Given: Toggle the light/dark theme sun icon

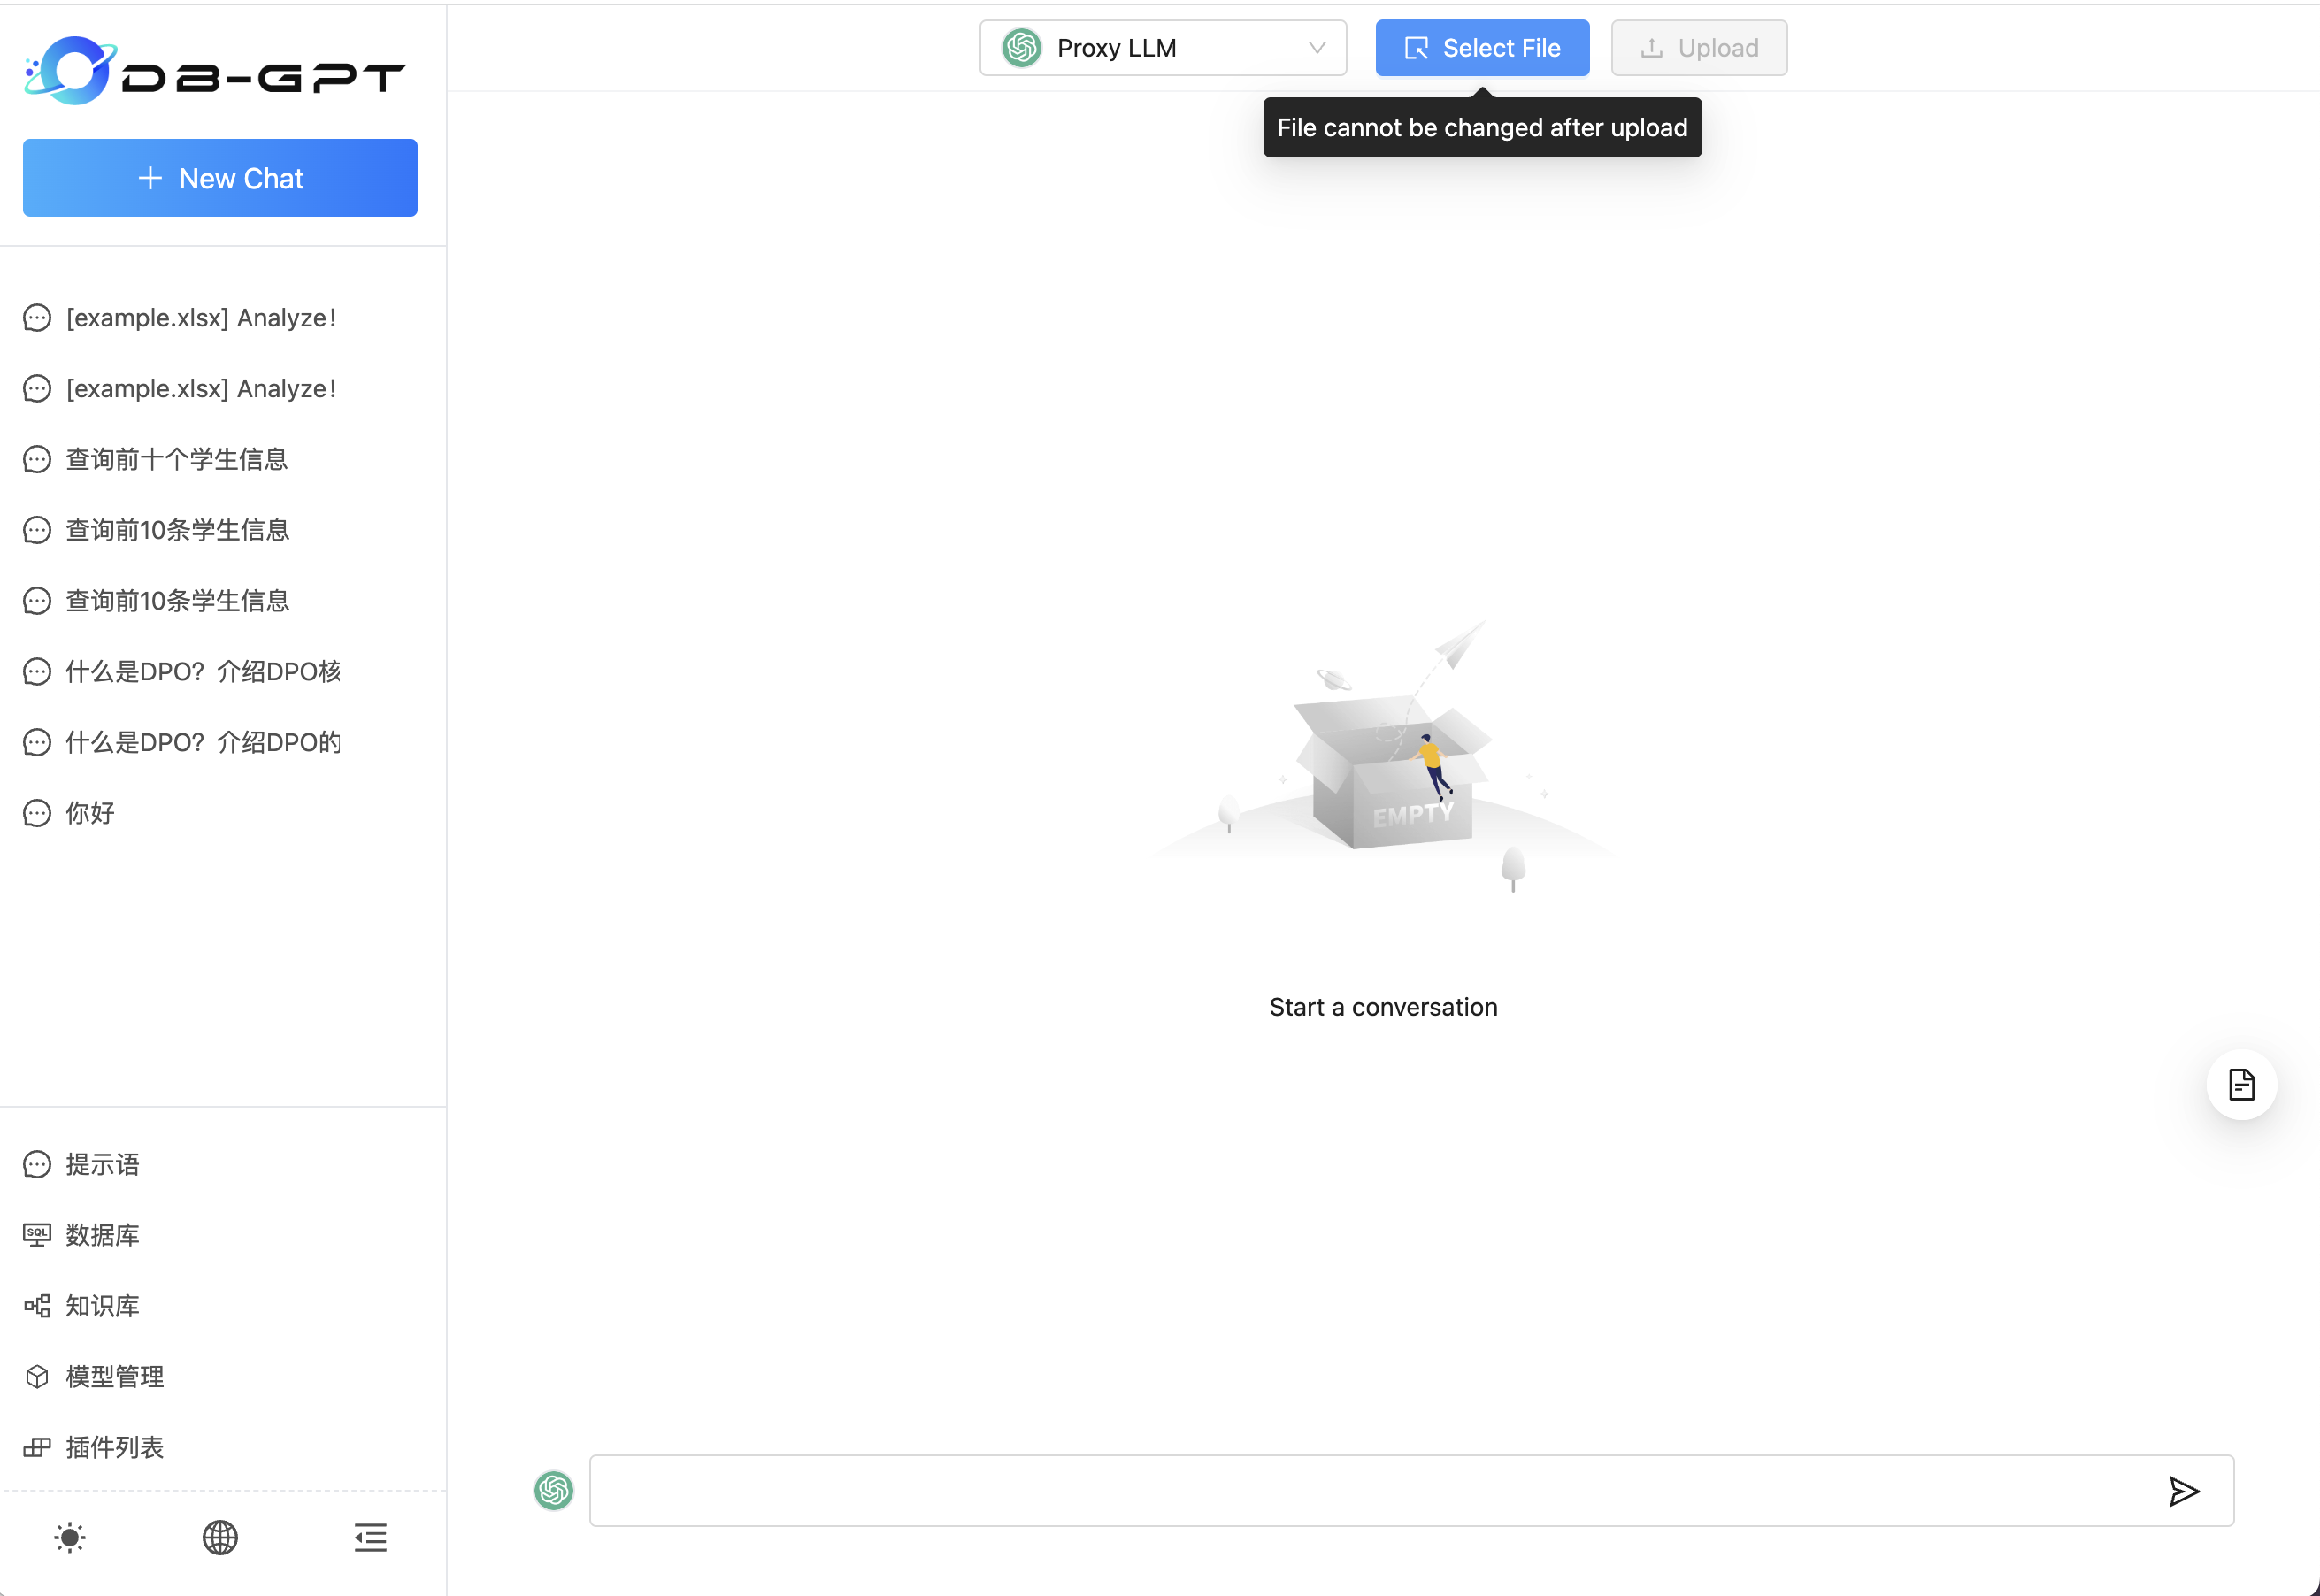Looking at the screenshot, I should coord(70,1537).
